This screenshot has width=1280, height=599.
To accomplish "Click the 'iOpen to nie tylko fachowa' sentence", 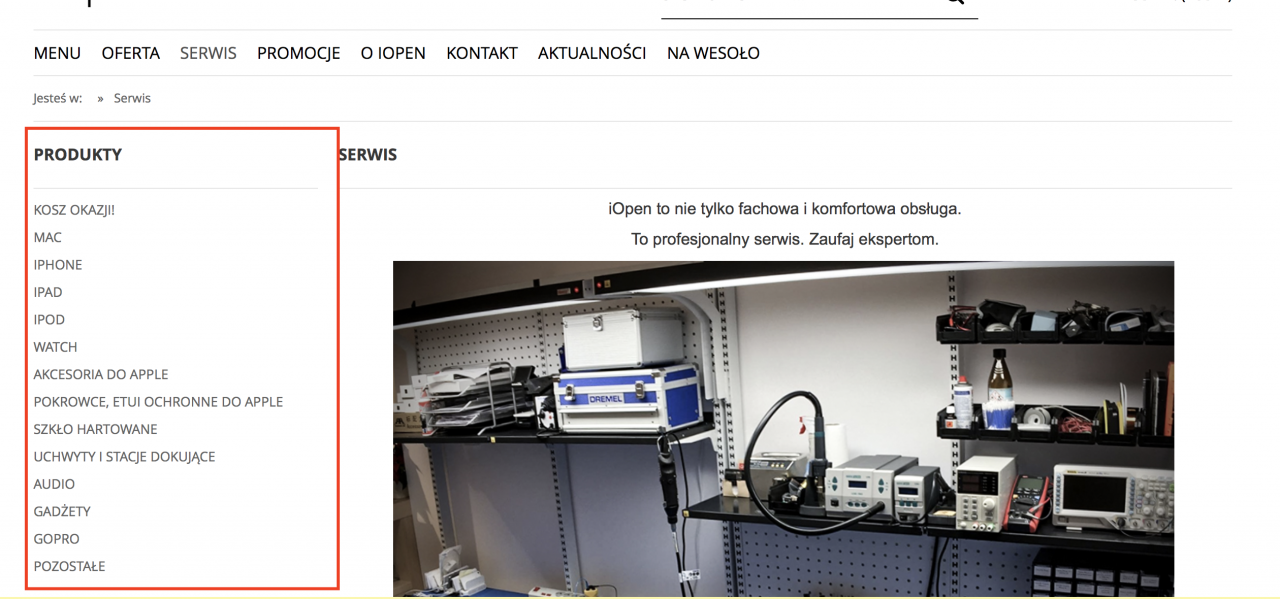I will [x=785, y=209].
